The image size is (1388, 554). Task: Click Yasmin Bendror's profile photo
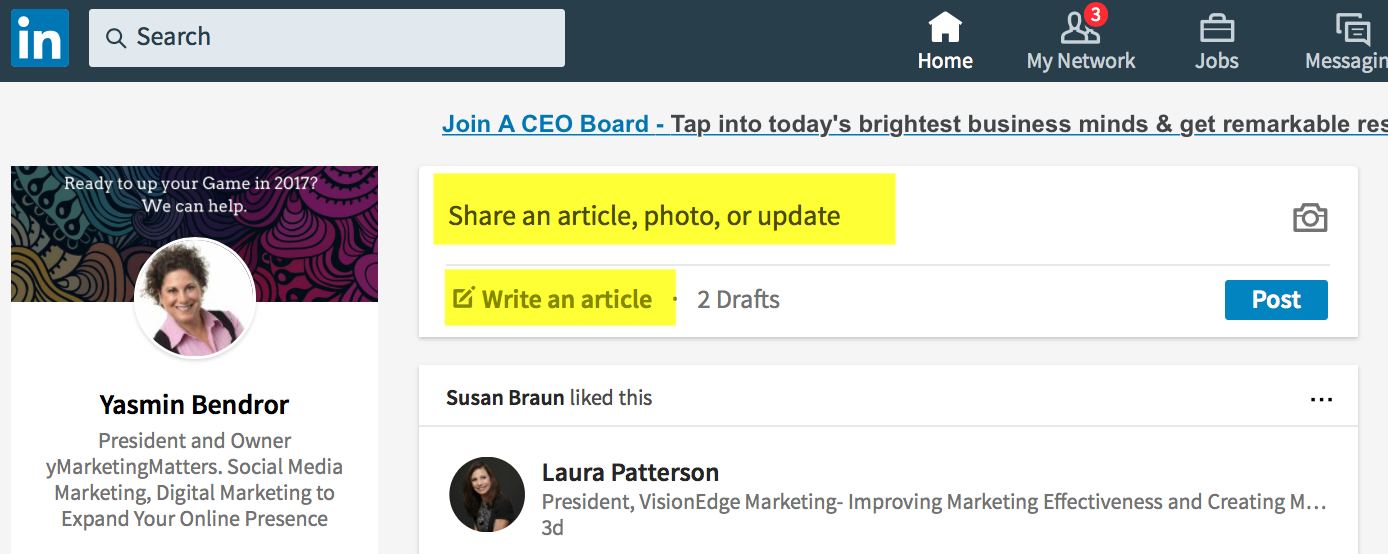click(195, 298)
